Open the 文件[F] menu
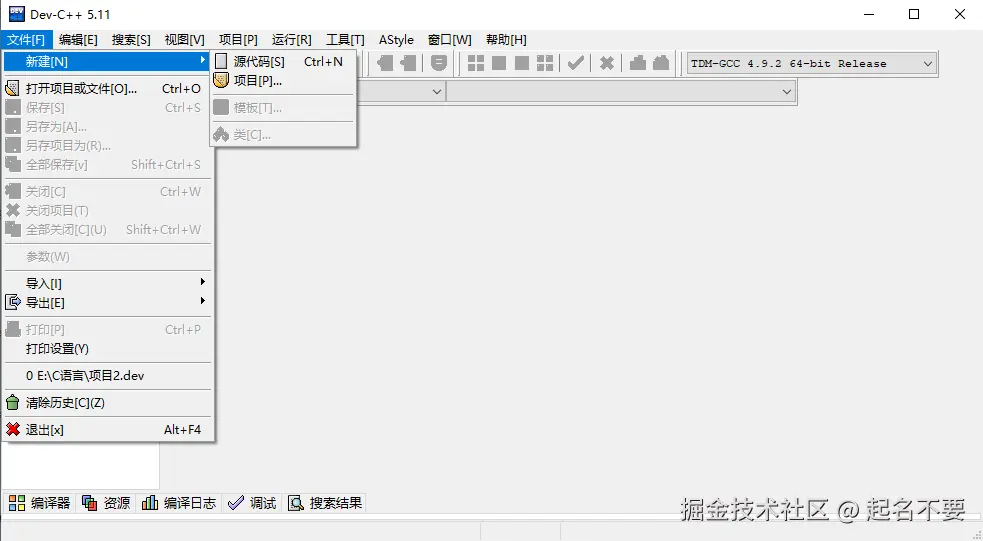This screenshot has width=983, height=541. pos(26,39)
